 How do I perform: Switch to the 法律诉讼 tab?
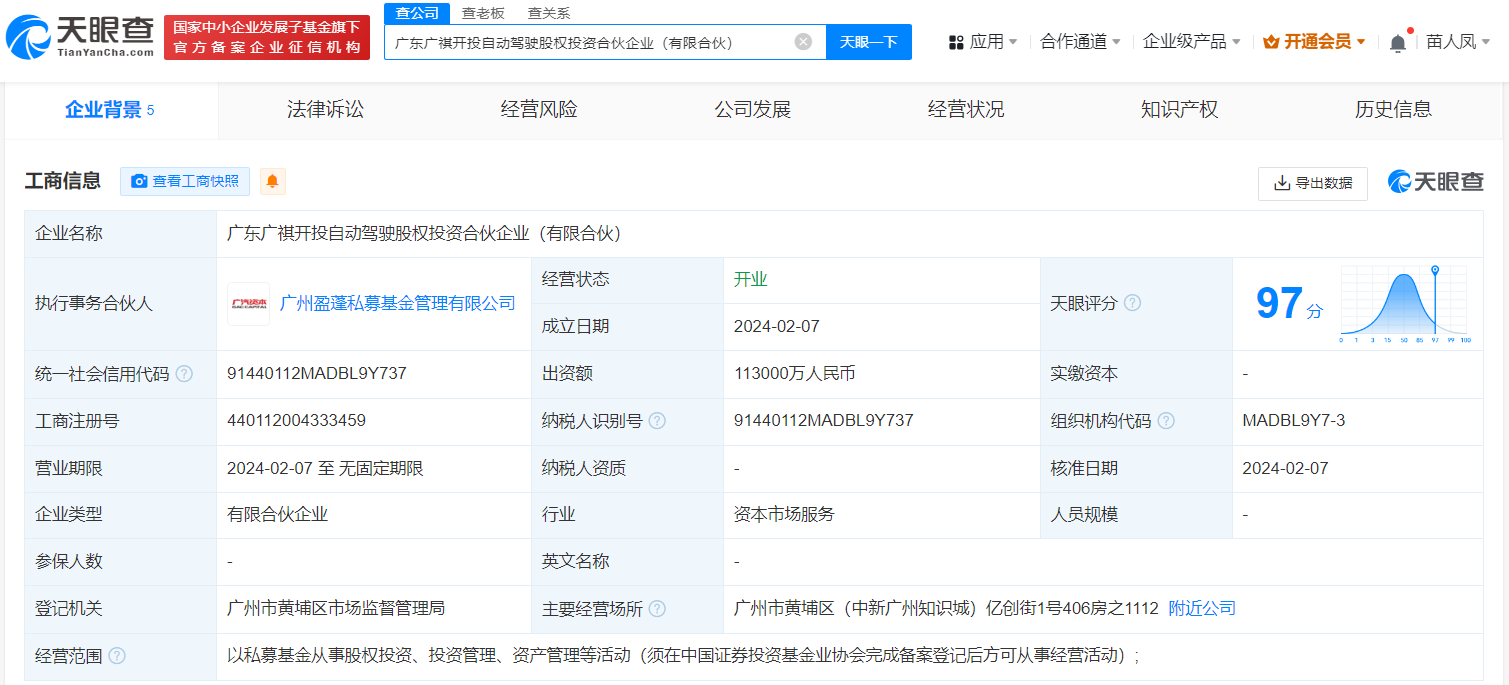[325, 110]
